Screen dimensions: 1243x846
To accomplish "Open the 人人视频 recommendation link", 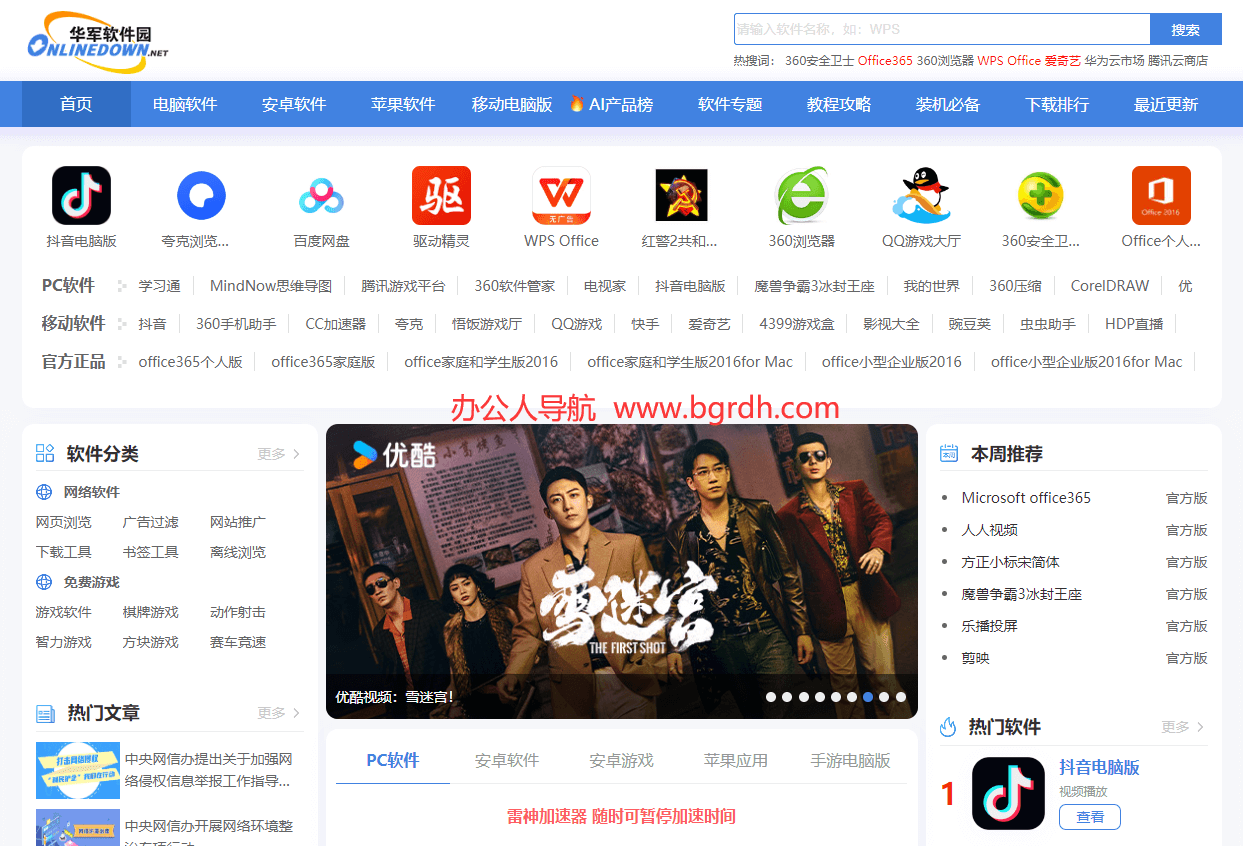I will tap(990, 530).
